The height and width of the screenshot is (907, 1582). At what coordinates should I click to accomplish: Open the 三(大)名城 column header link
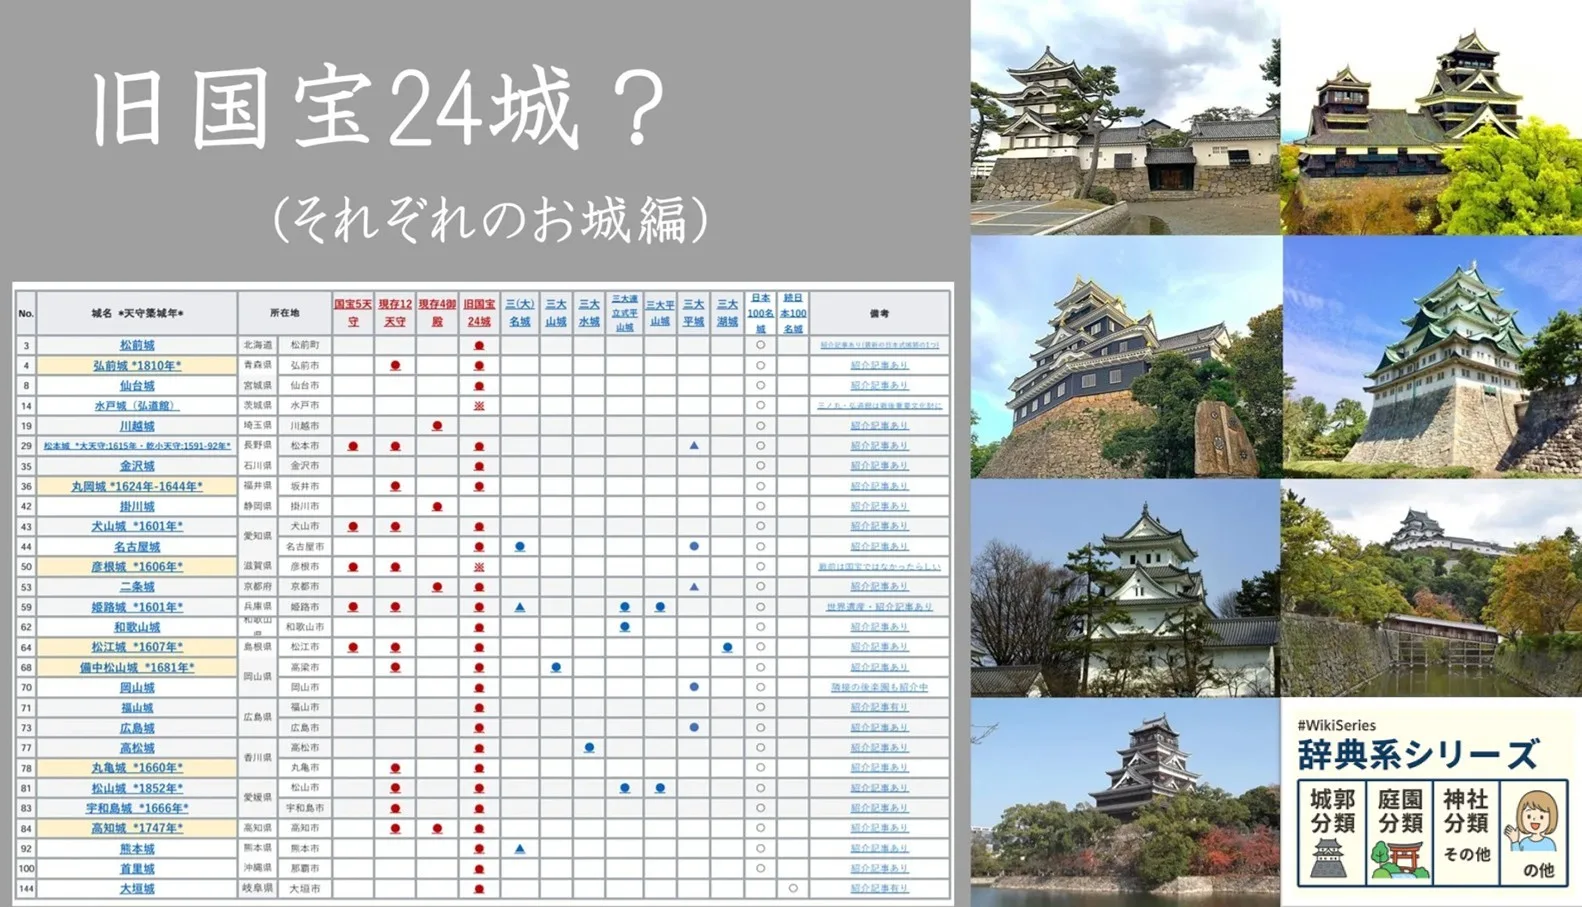coord(520,313)
